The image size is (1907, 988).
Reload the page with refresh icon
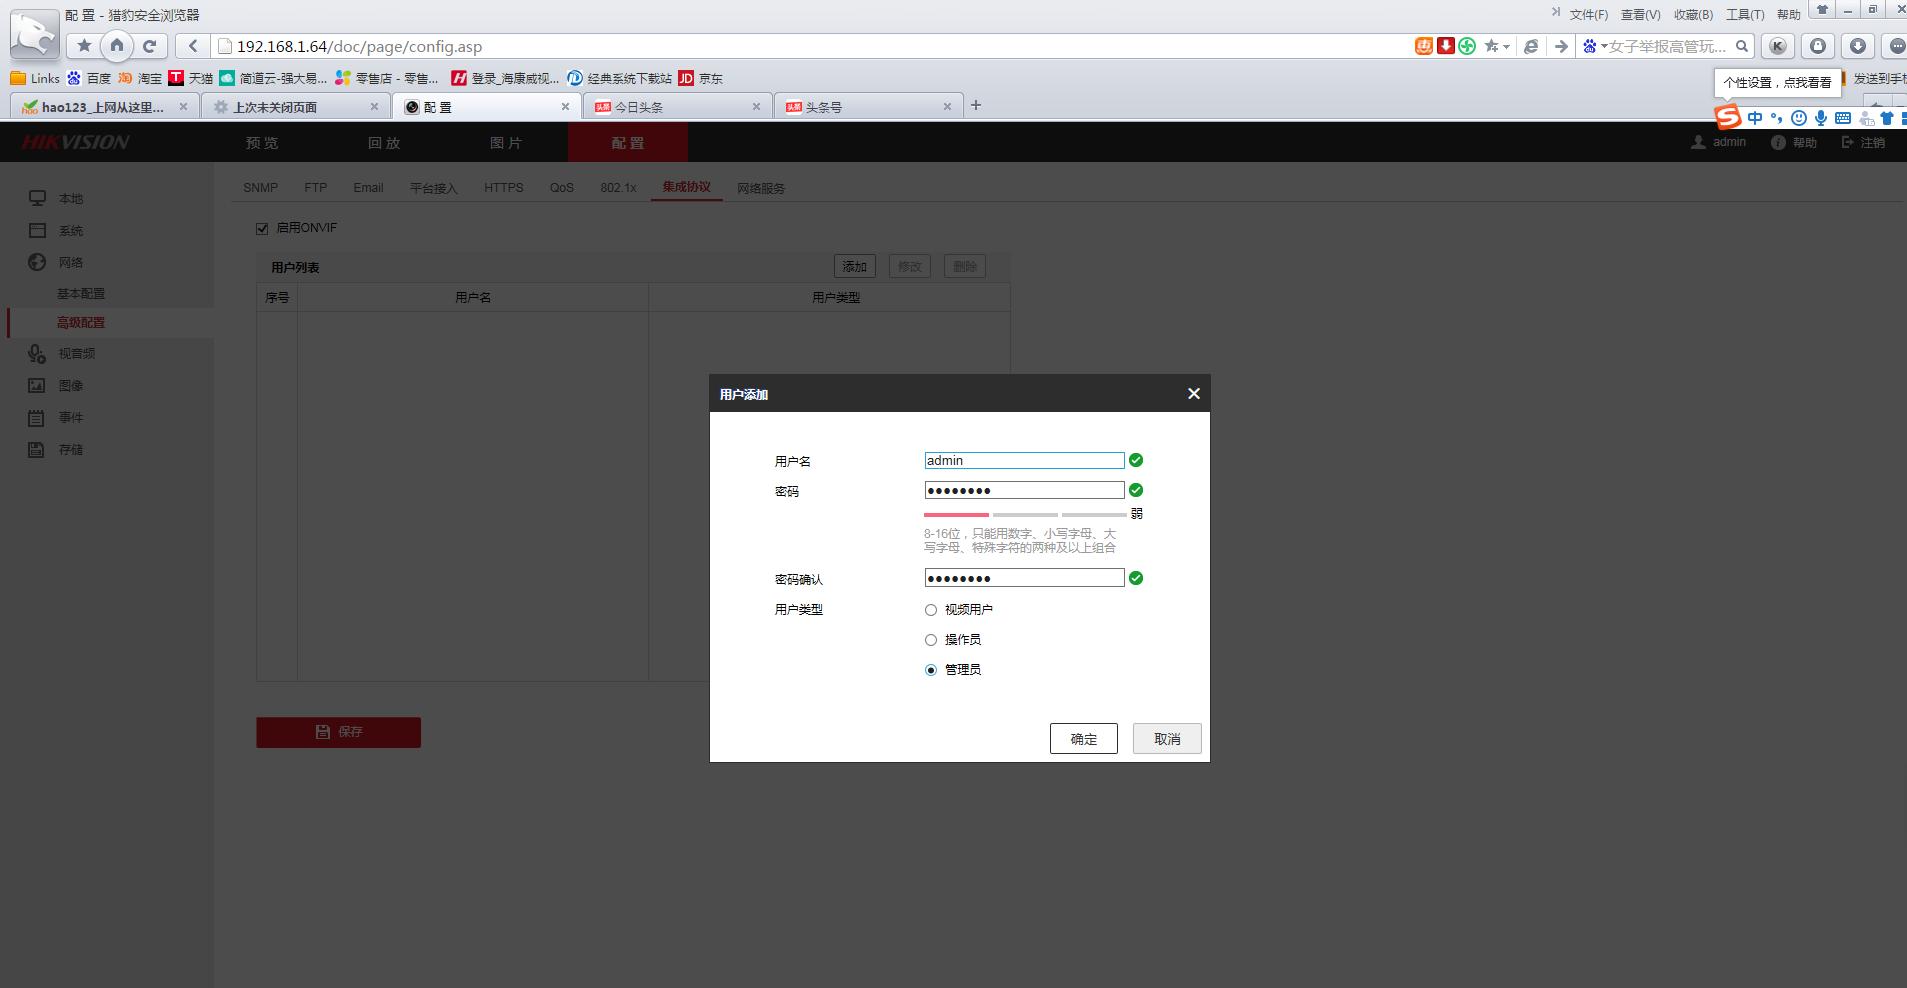pyautogui.click(x=149, y=45)
